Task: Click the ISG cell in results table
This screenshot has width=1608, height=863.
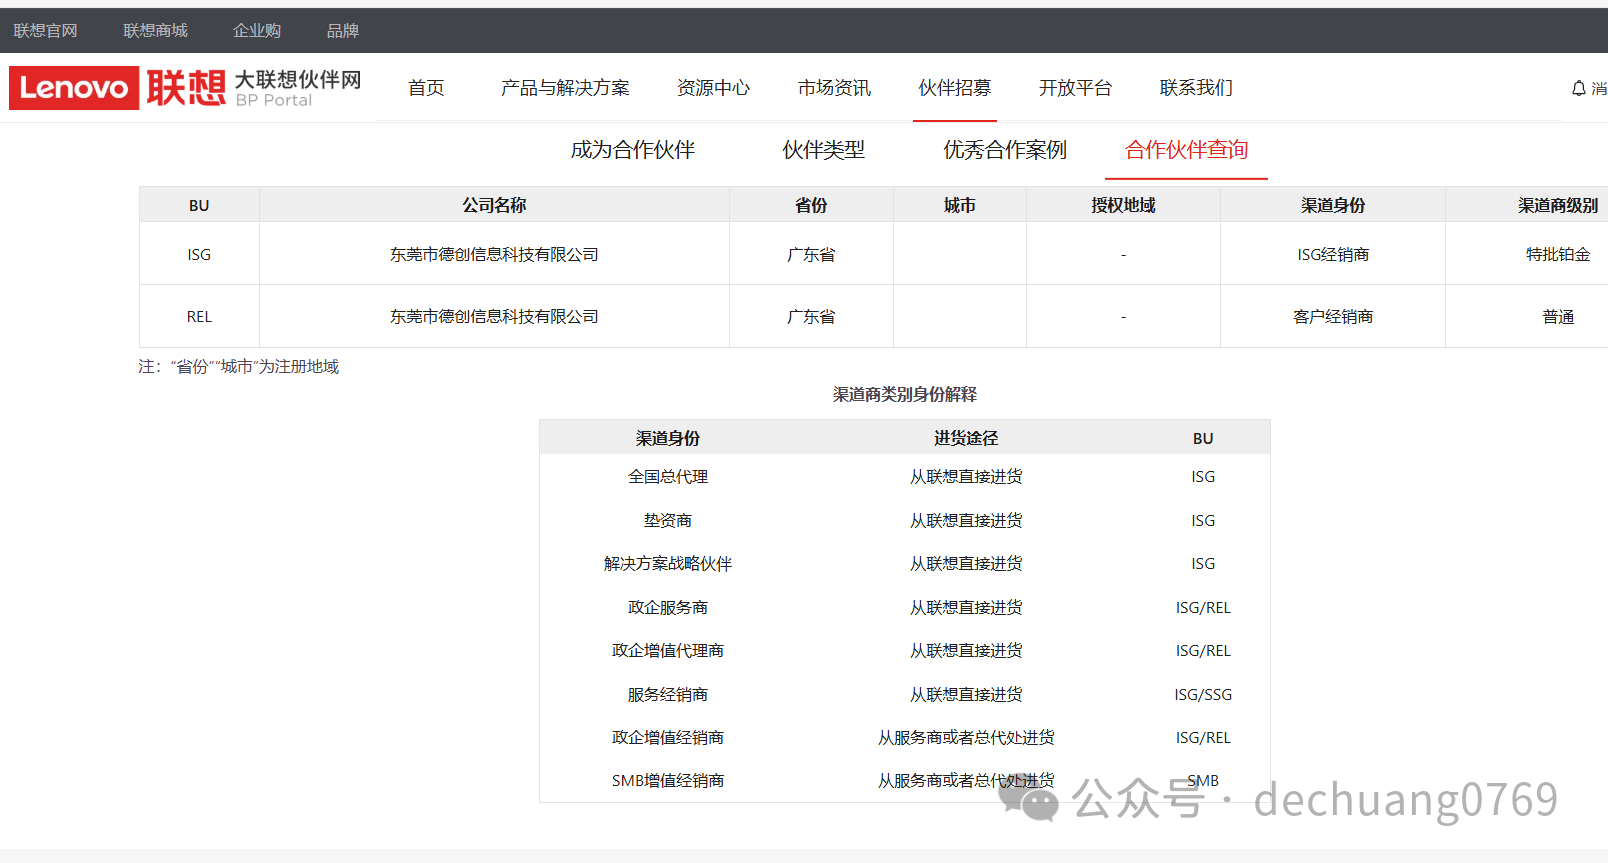Action: pyautogui.click(x=199, y=255)
